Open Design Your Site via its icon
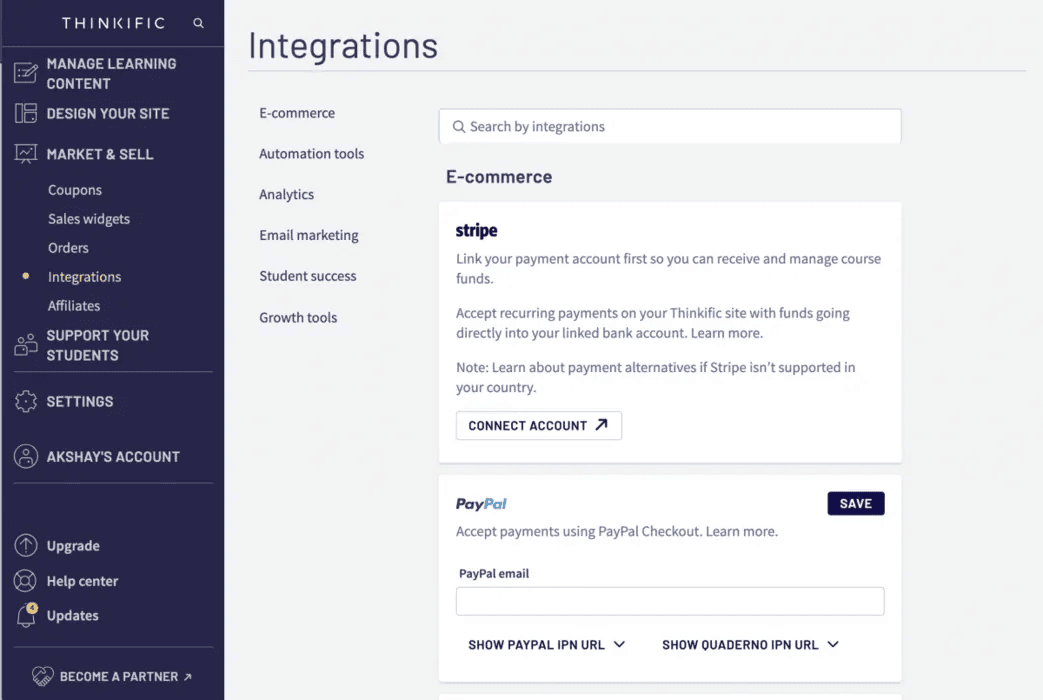The image size is (1043, 700). tap(24, 113)
